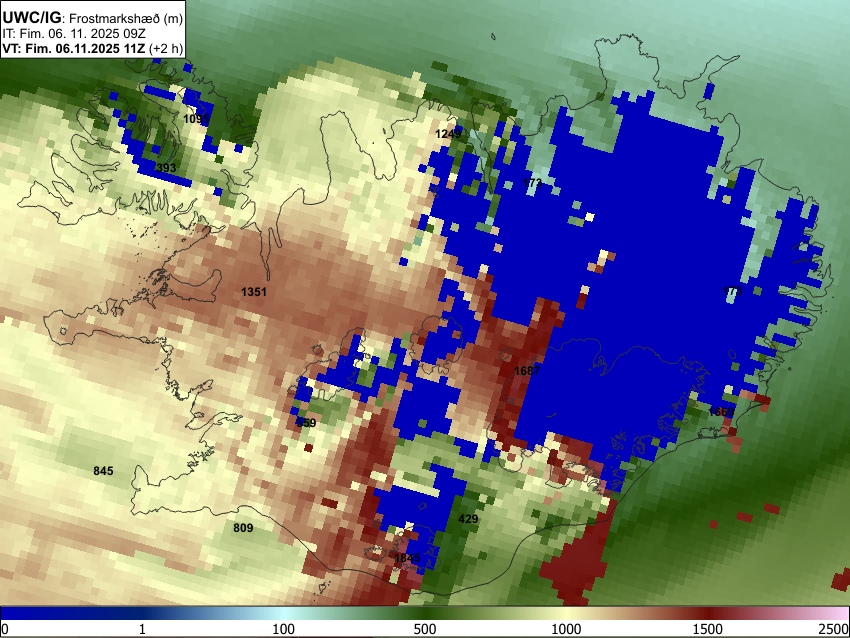
Task: Click the 1687 map value
Action: point(526,371)
